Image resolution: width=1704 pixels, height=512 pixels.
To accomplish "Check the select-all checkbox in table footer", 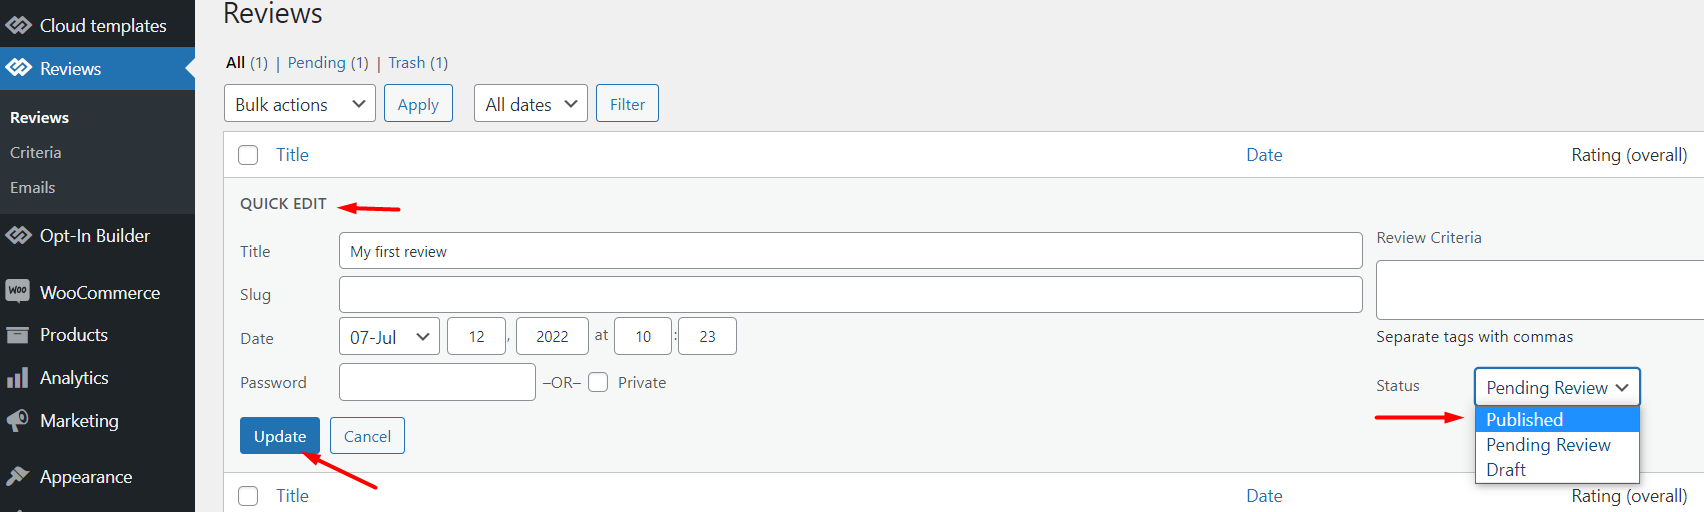I will [248, 496].
